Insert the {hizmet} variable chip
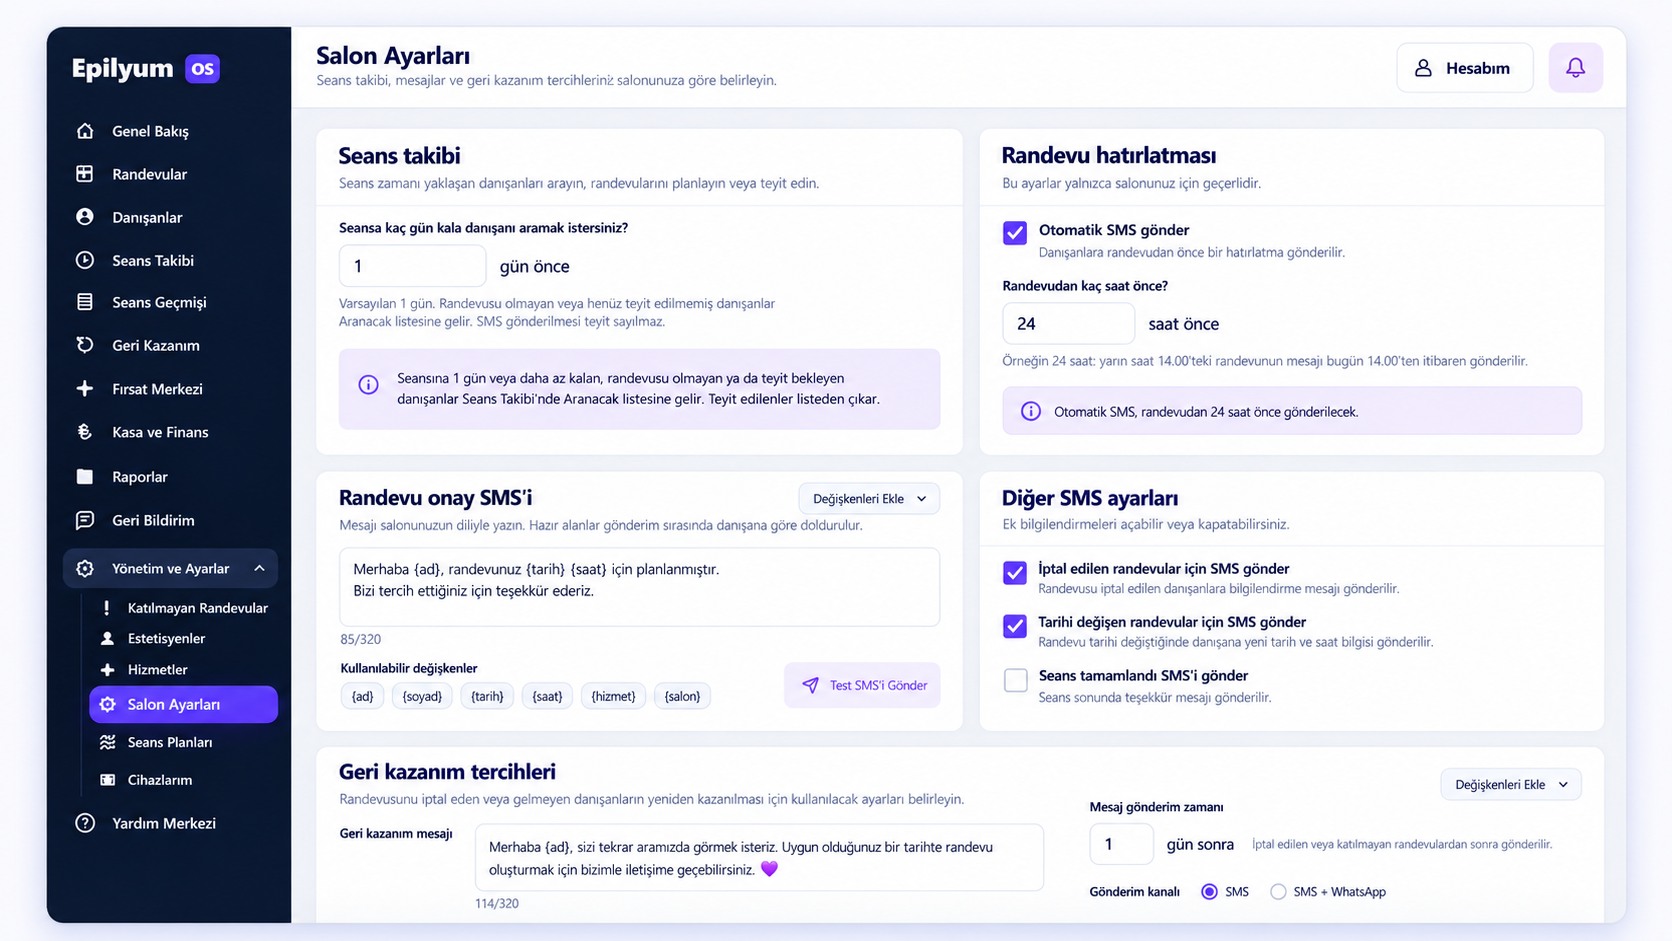The height and width of the screenshot is (941, 1672). pos(613,696)
